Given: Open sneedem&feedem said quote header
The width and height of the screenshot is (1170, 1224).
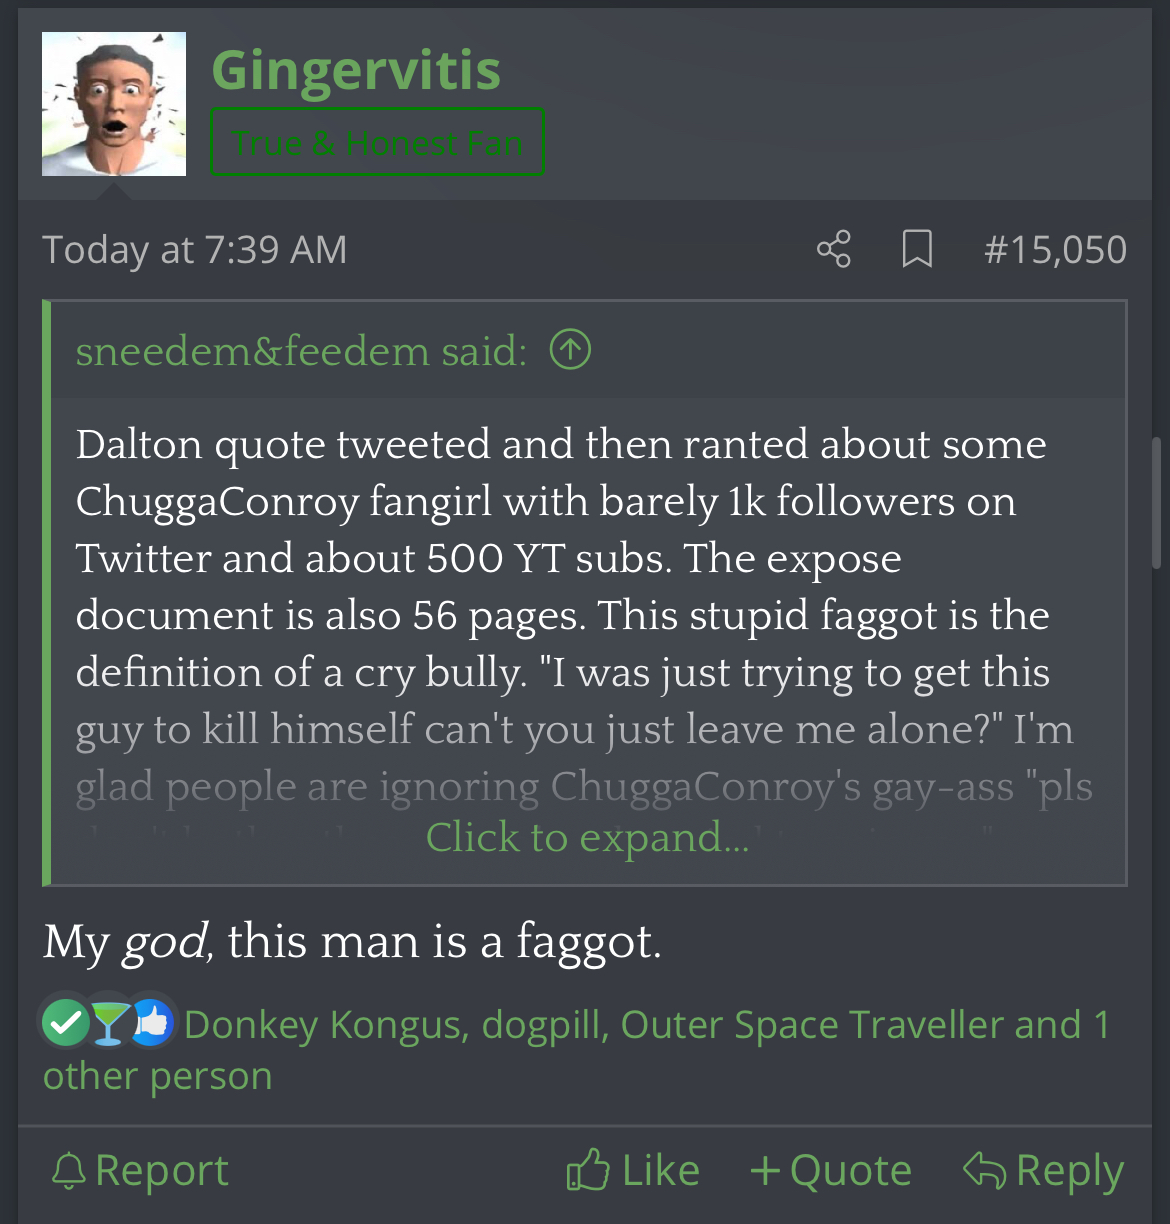Looking at the screenshot, I should tap(301, 351).
